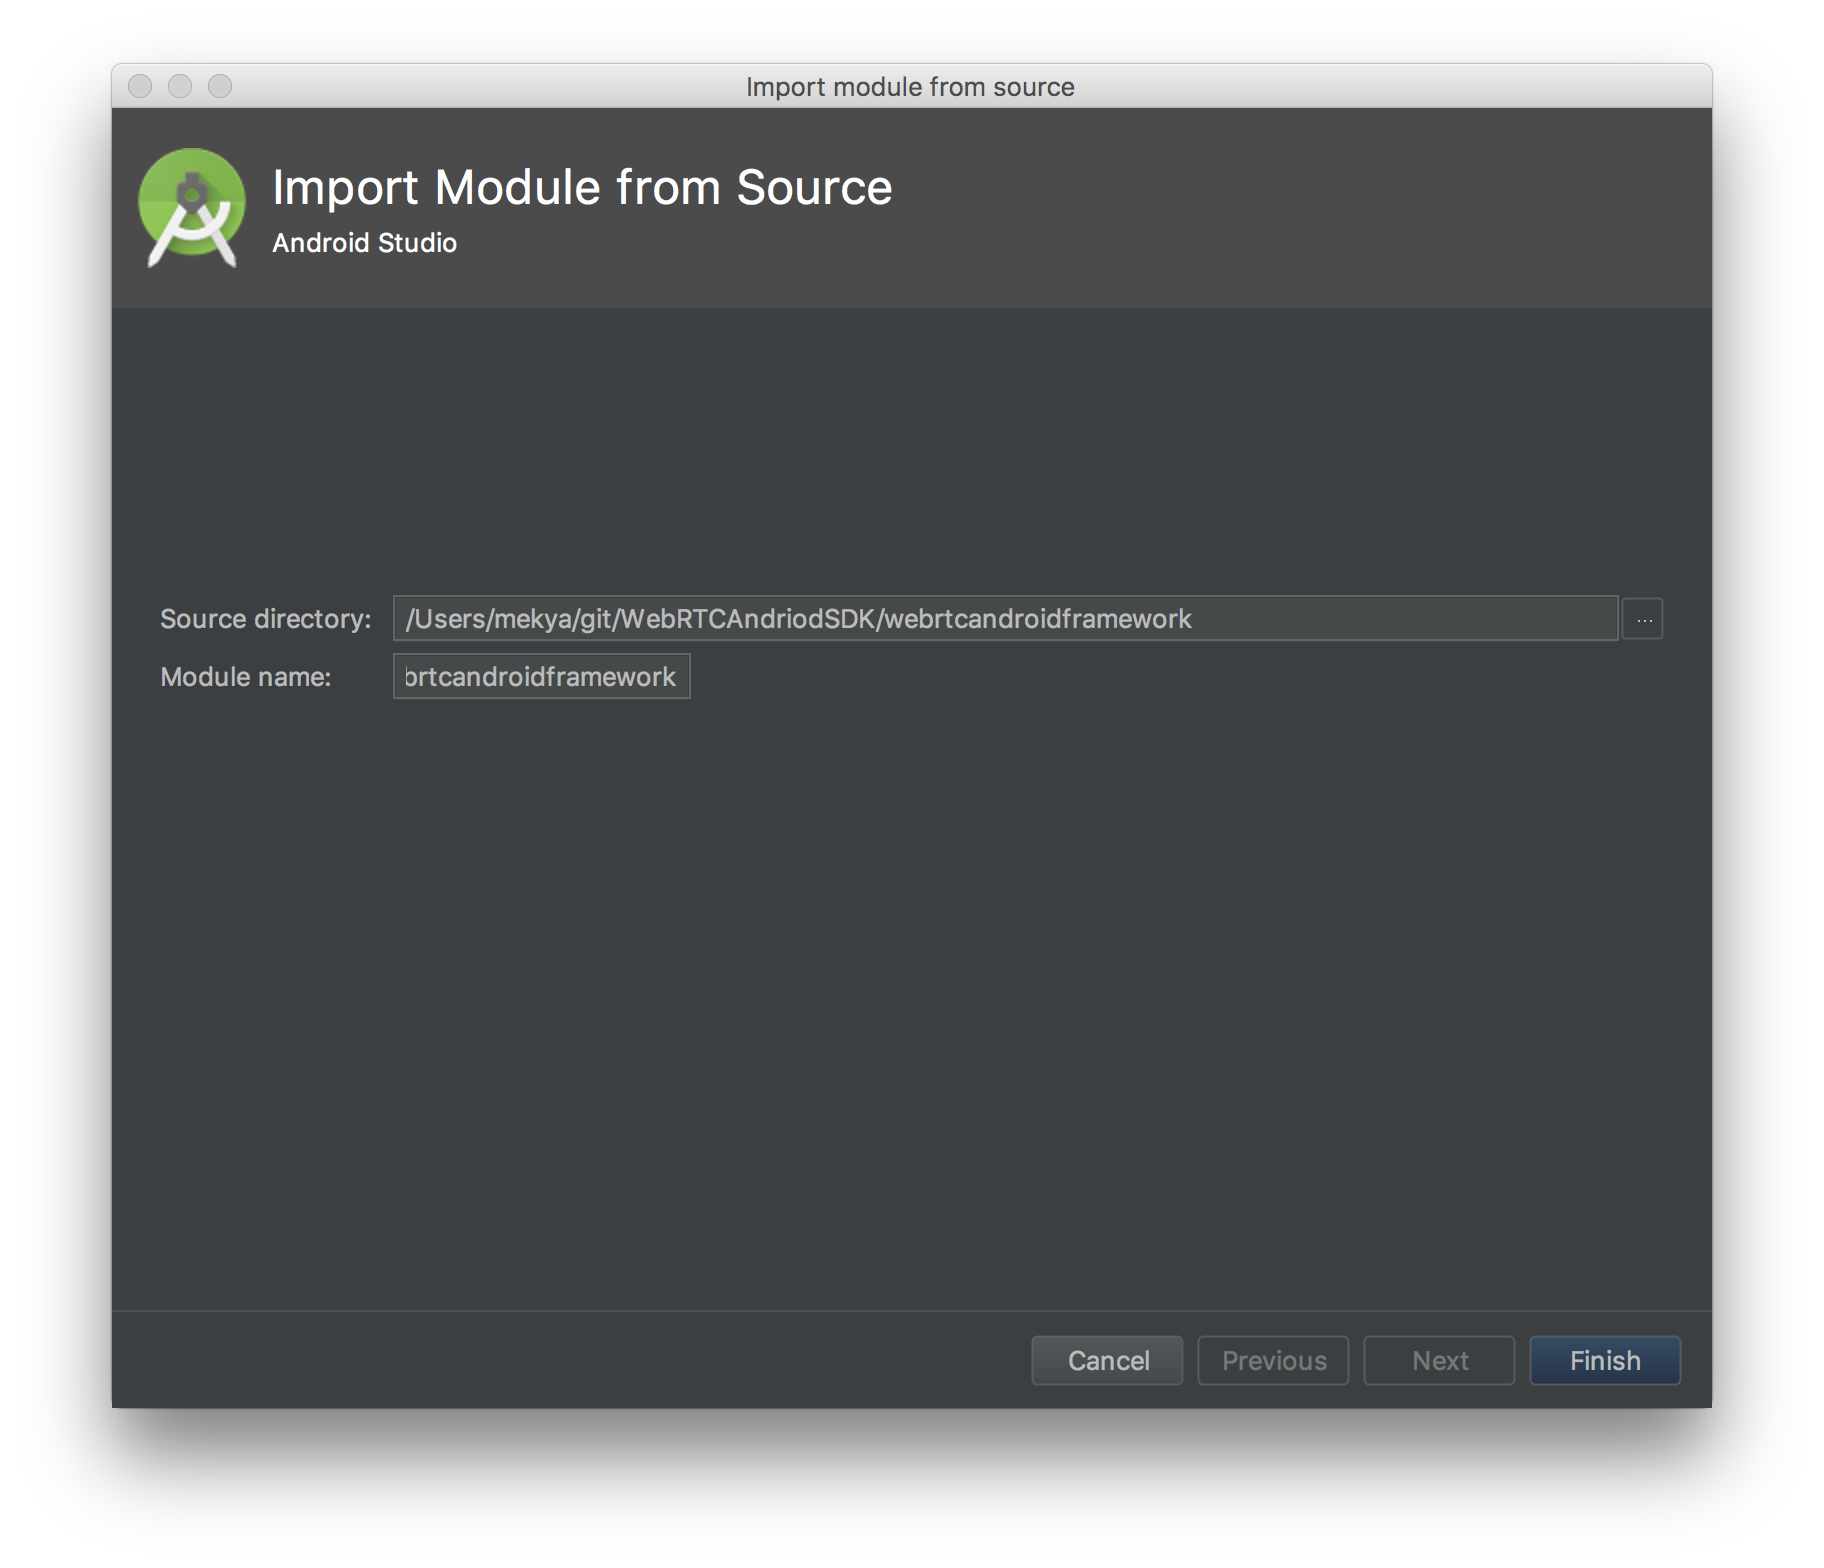Click the leftmost traffic light button
The height and width of the screenshot is (1568, 1824).
coord(140,87)
